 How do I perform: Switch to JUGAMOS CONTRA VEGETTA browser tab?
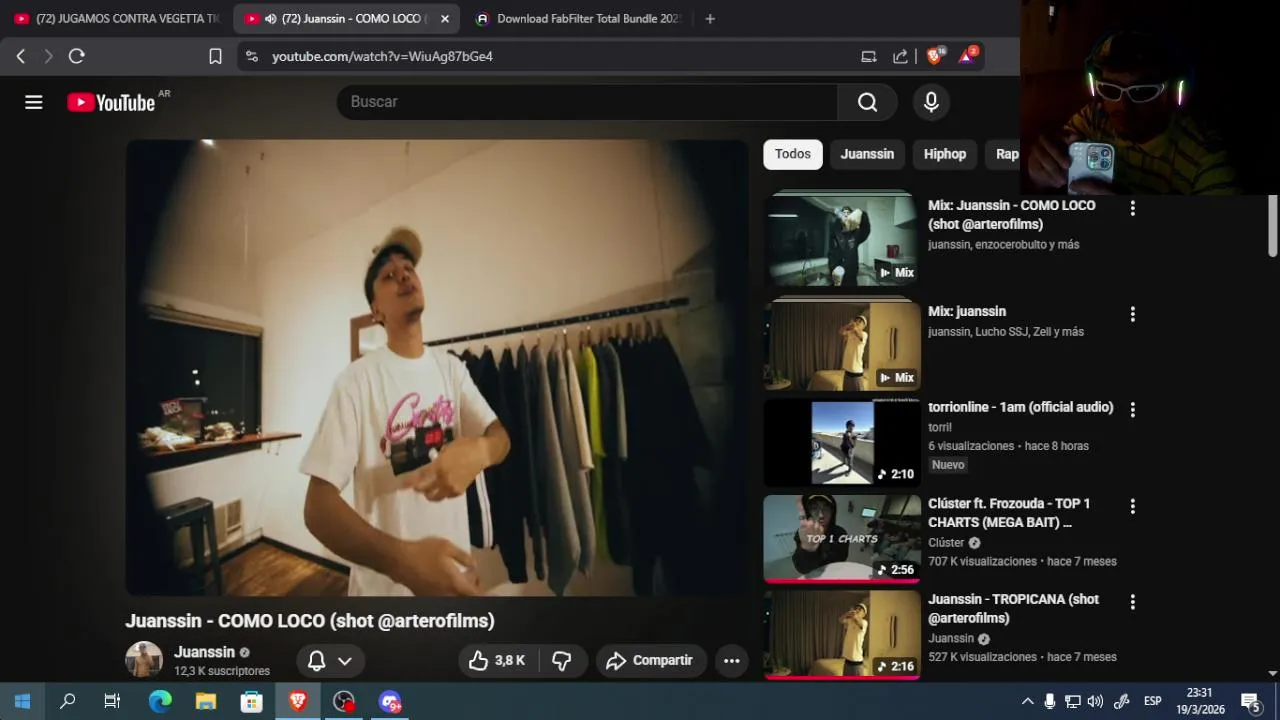(x=116, y=18)
